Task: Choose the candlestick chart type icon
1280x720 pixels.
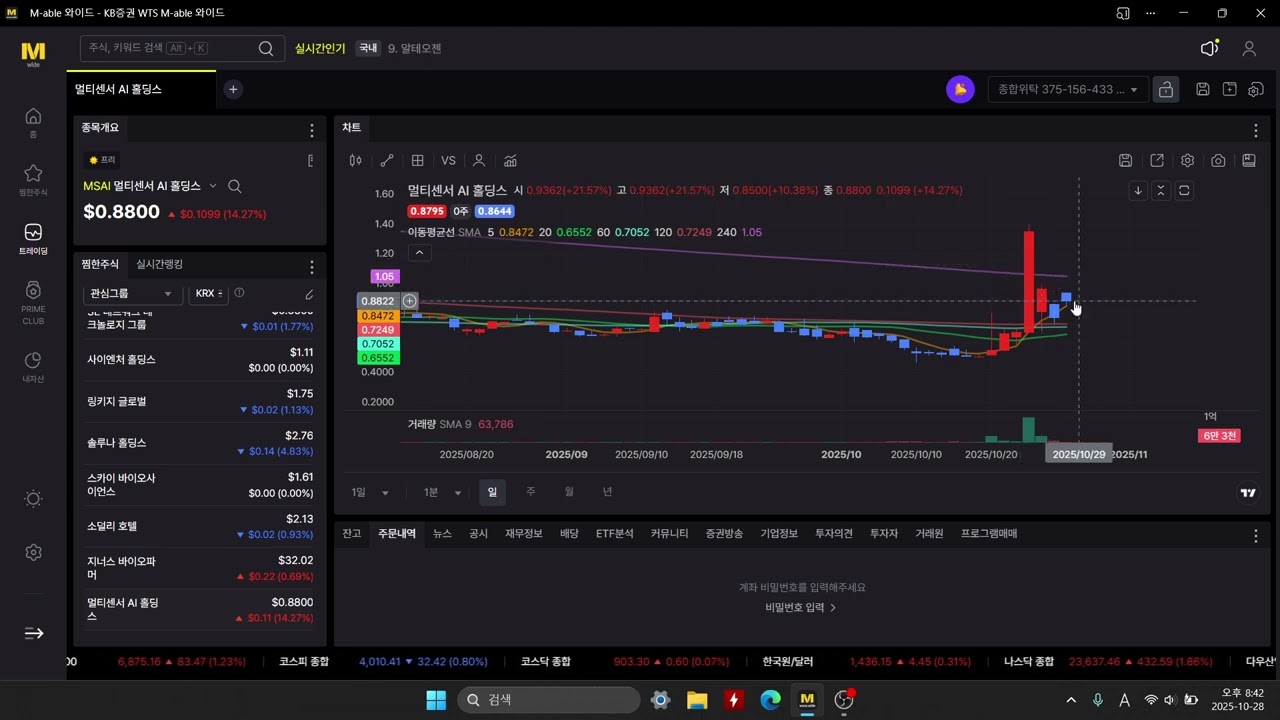Action: click(355, 160)
